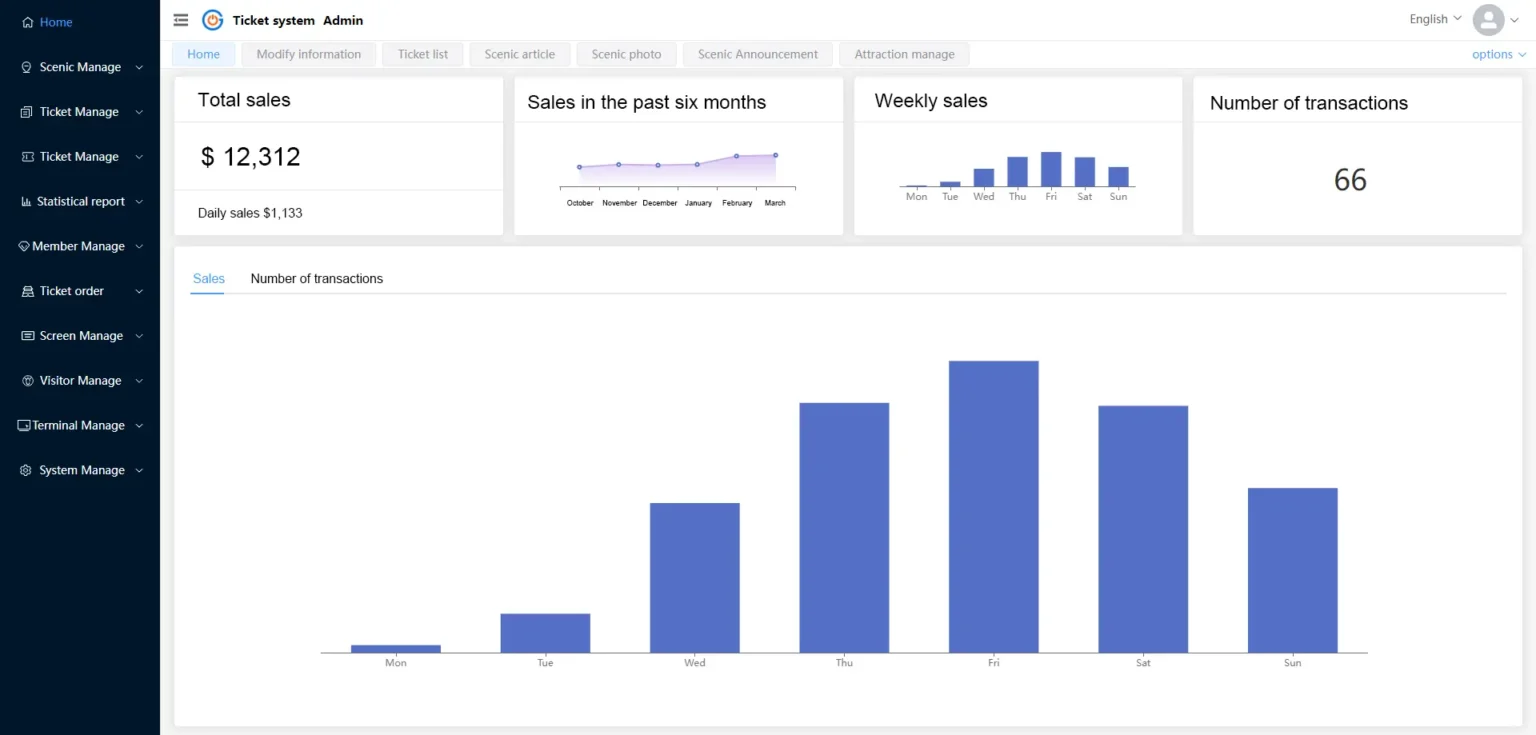Open the Ticket Manage section icon
Viewport: 1536px width, 735px height.
click(x=24, y=111)
